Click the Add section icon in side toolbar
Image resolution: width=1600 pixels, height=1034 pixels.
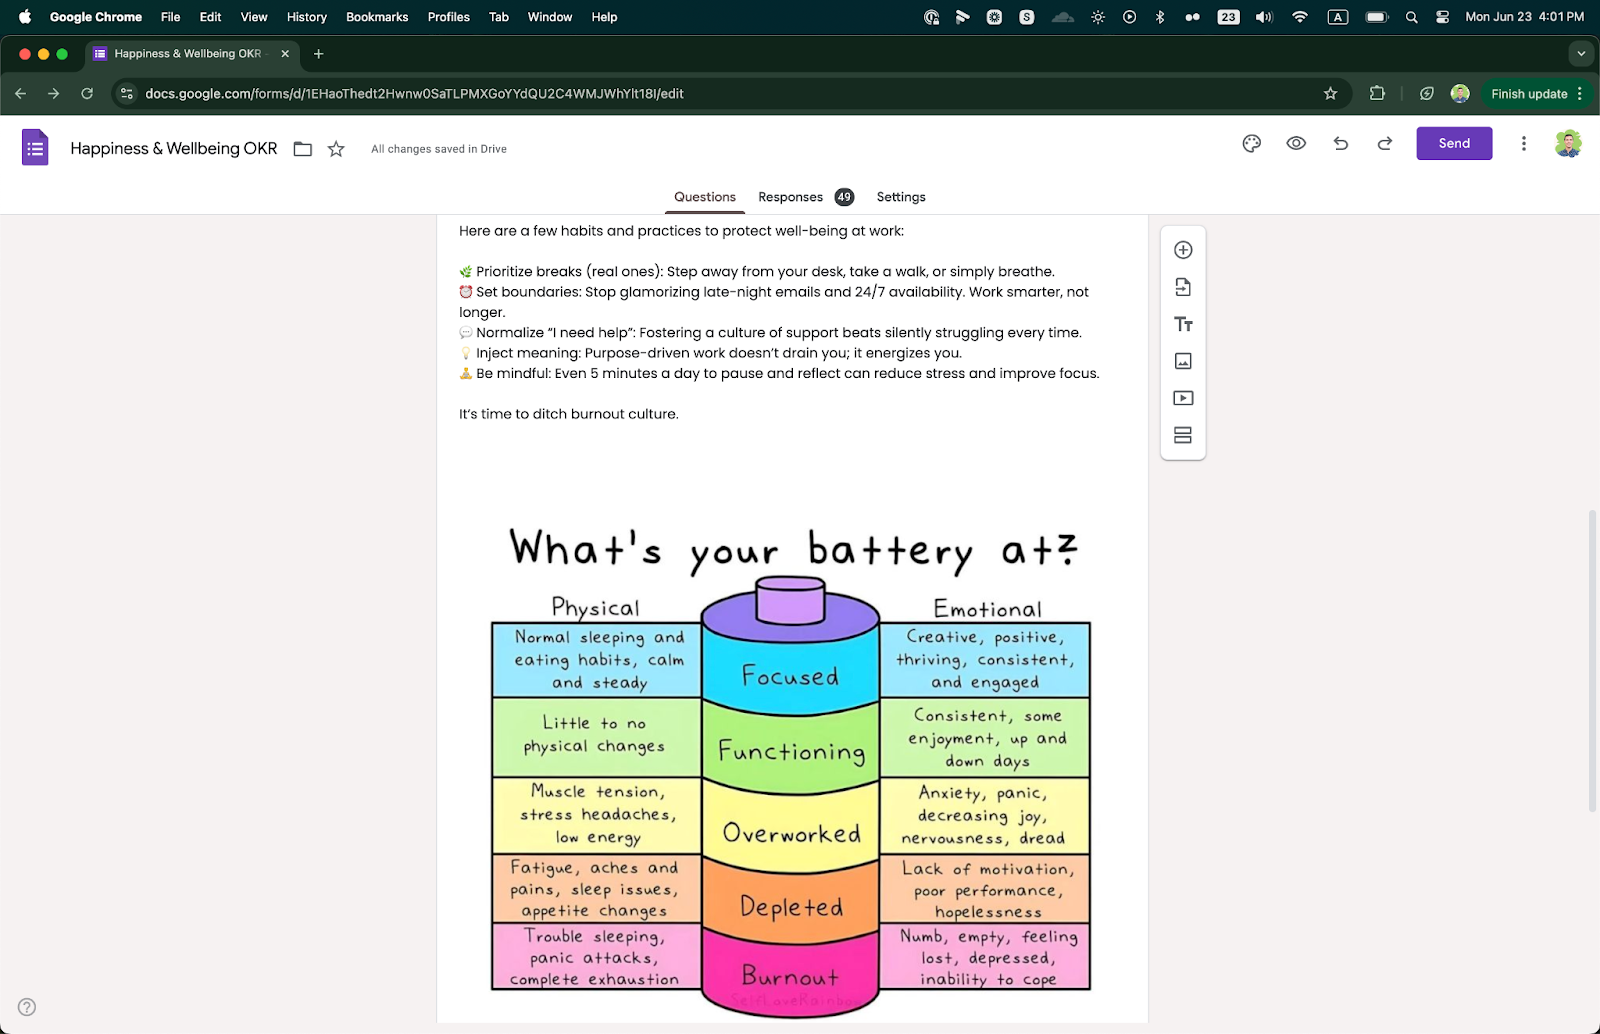(x=1183, y=435)
